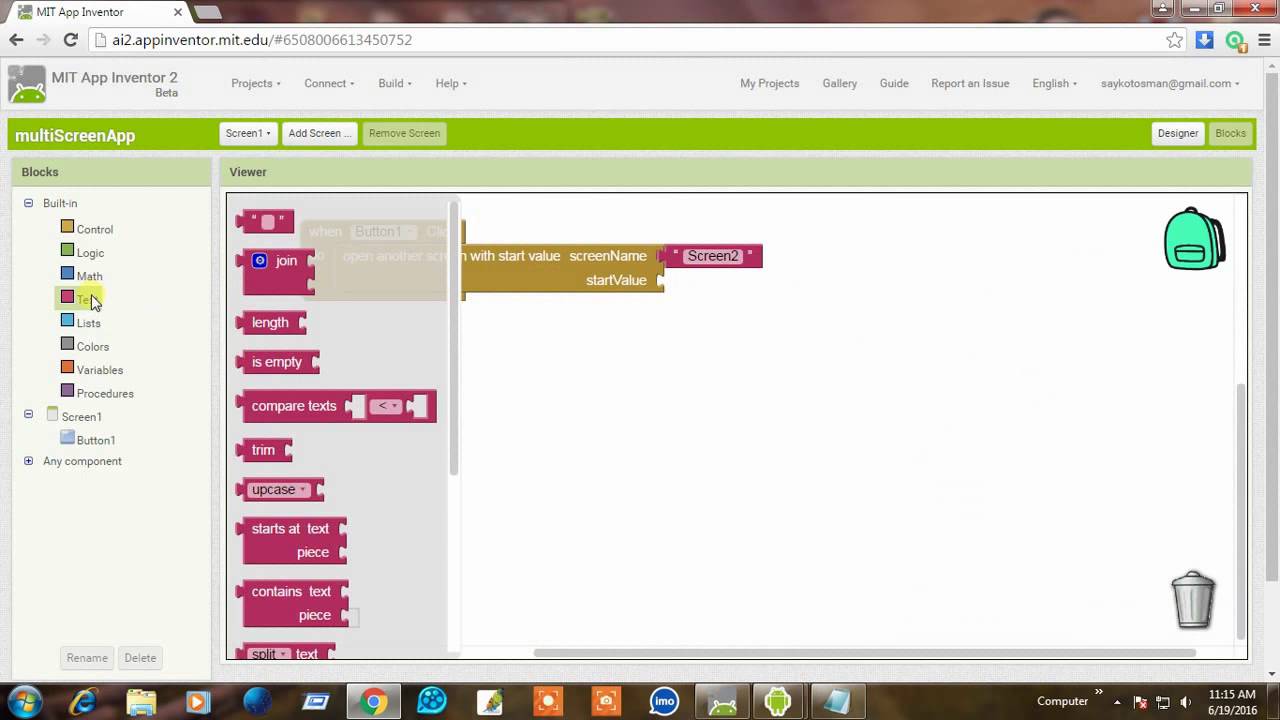Click the Delete button in Blocks panel
Screen dimensions: 1280x720
coord(140,657)
